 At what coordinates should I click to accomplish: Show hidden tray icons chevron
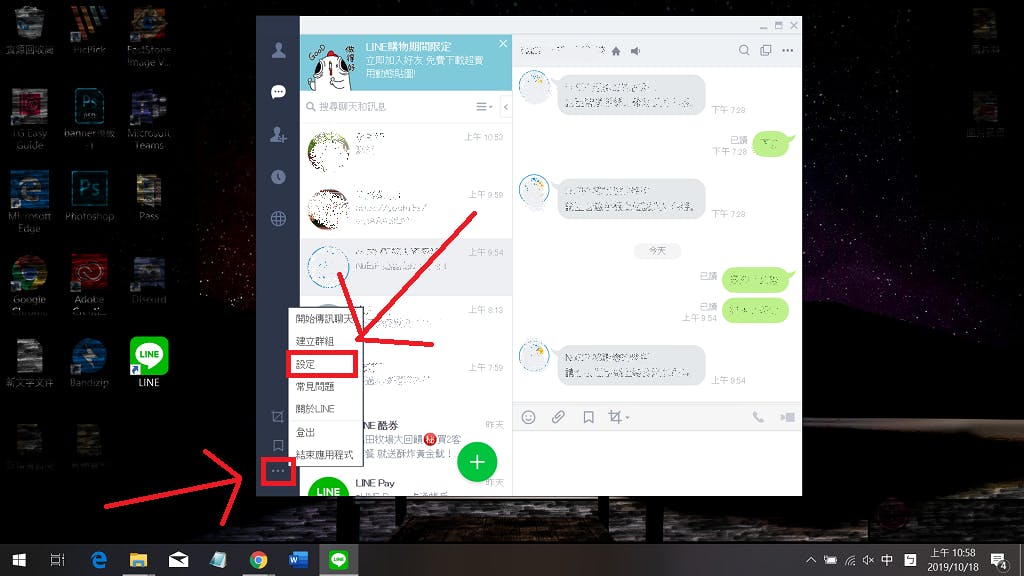tap(810, 560)
